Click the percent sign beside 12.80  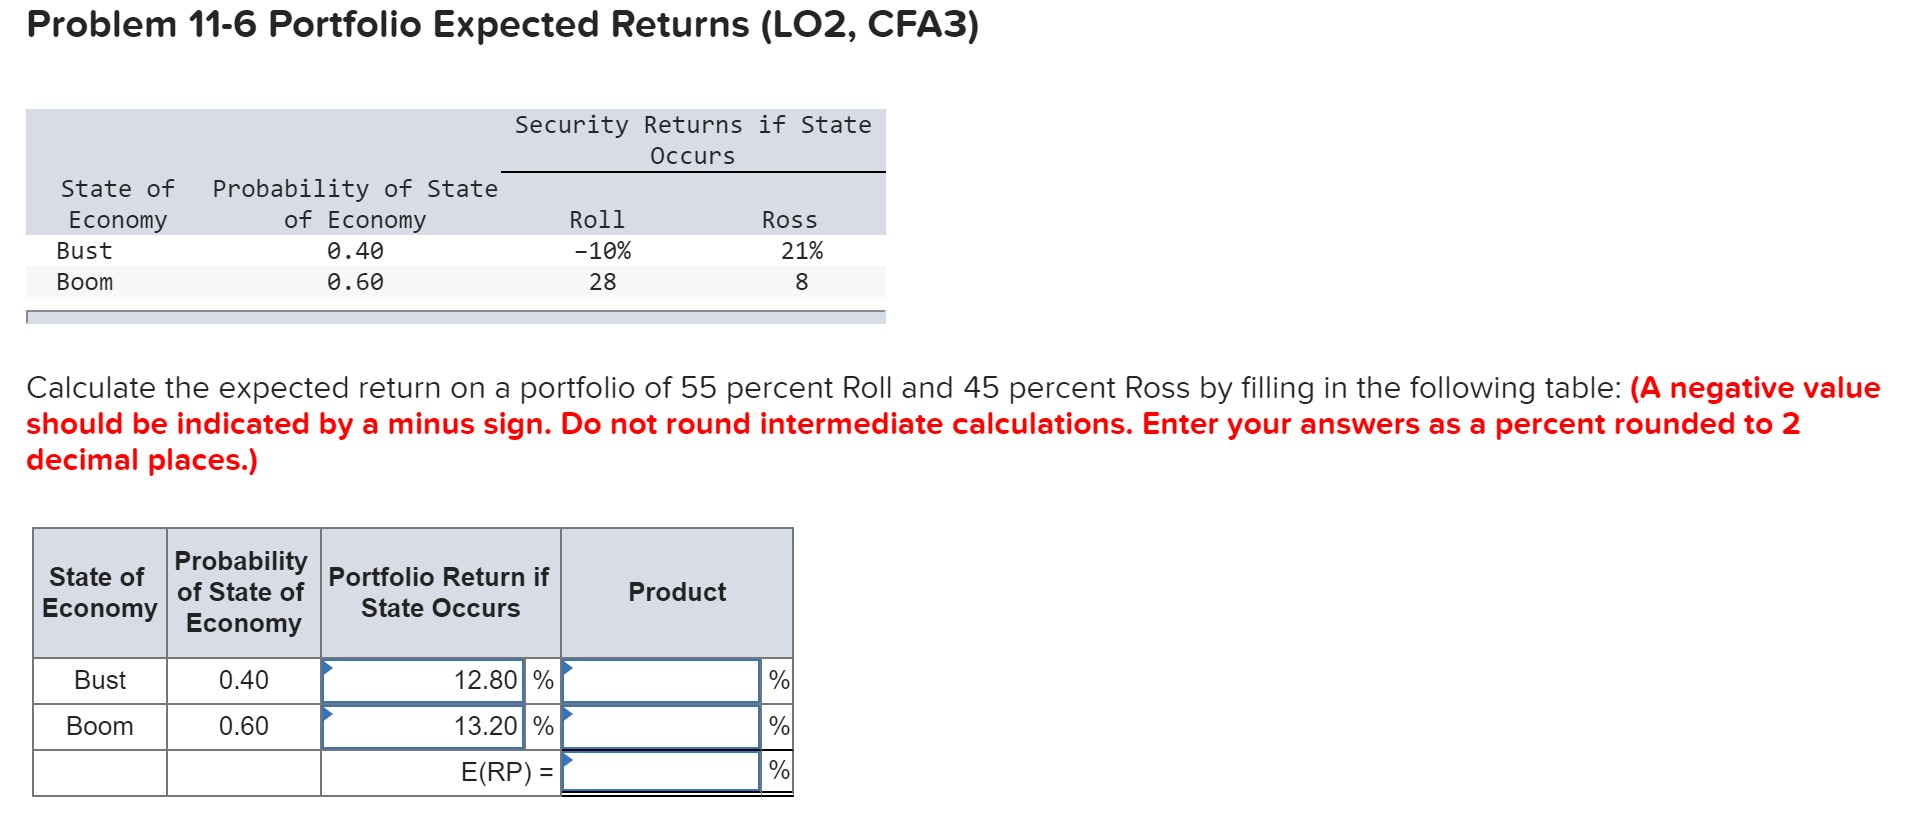(541, 681)
